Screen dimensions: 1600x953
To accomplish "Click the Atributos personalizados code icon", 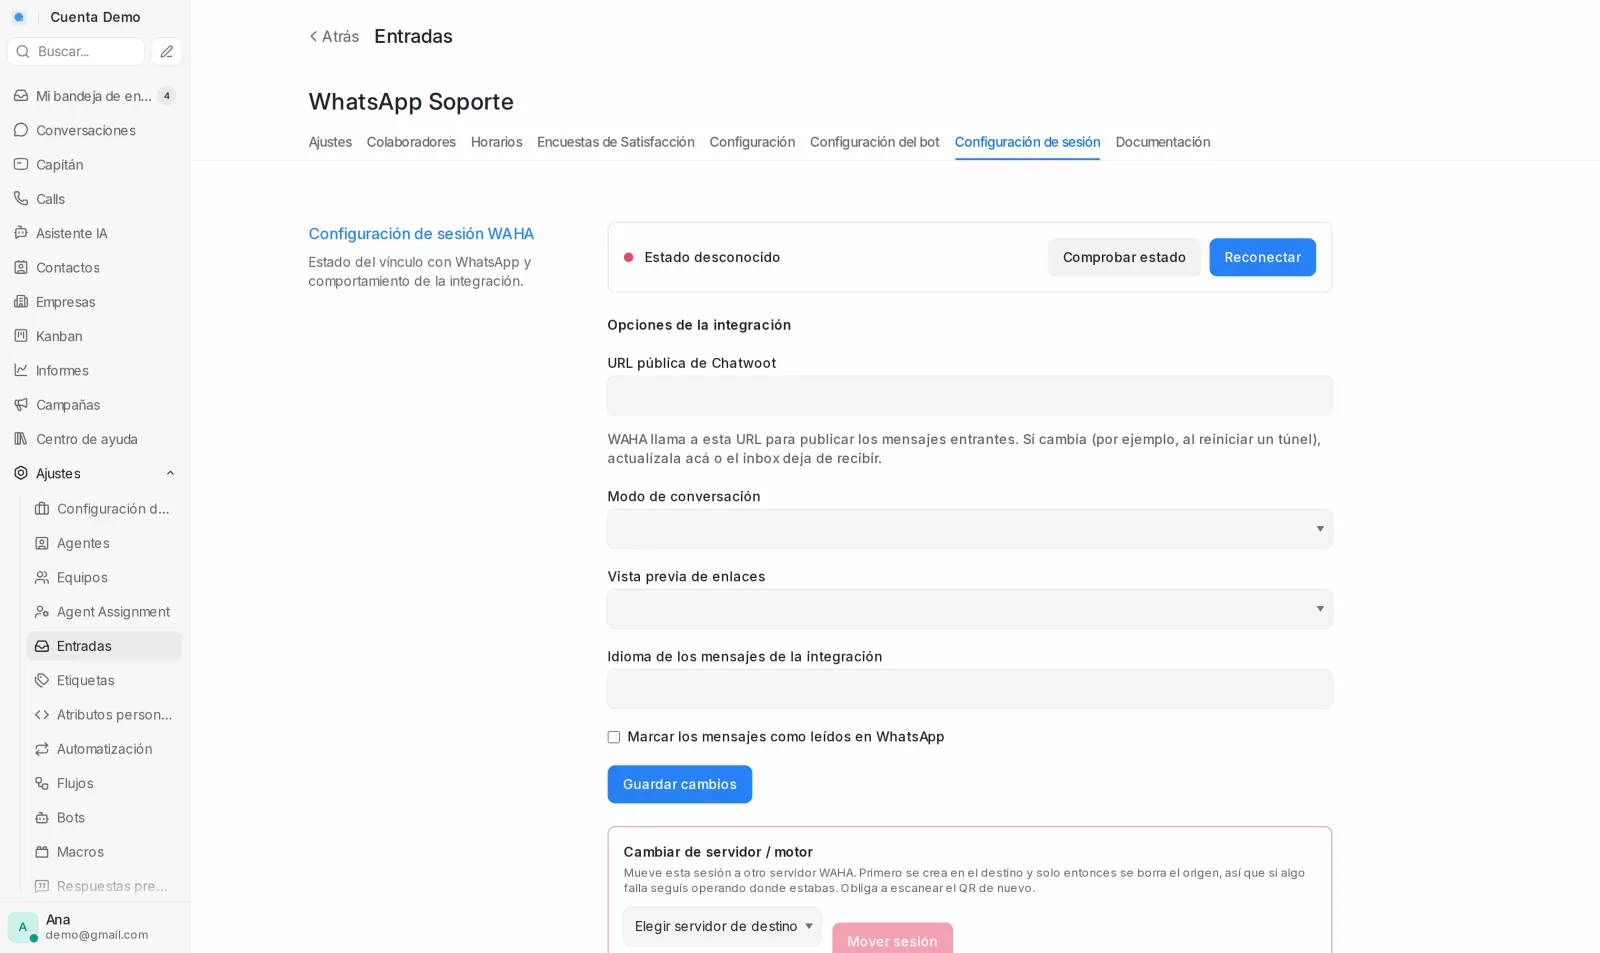I will tap(42, 715).
